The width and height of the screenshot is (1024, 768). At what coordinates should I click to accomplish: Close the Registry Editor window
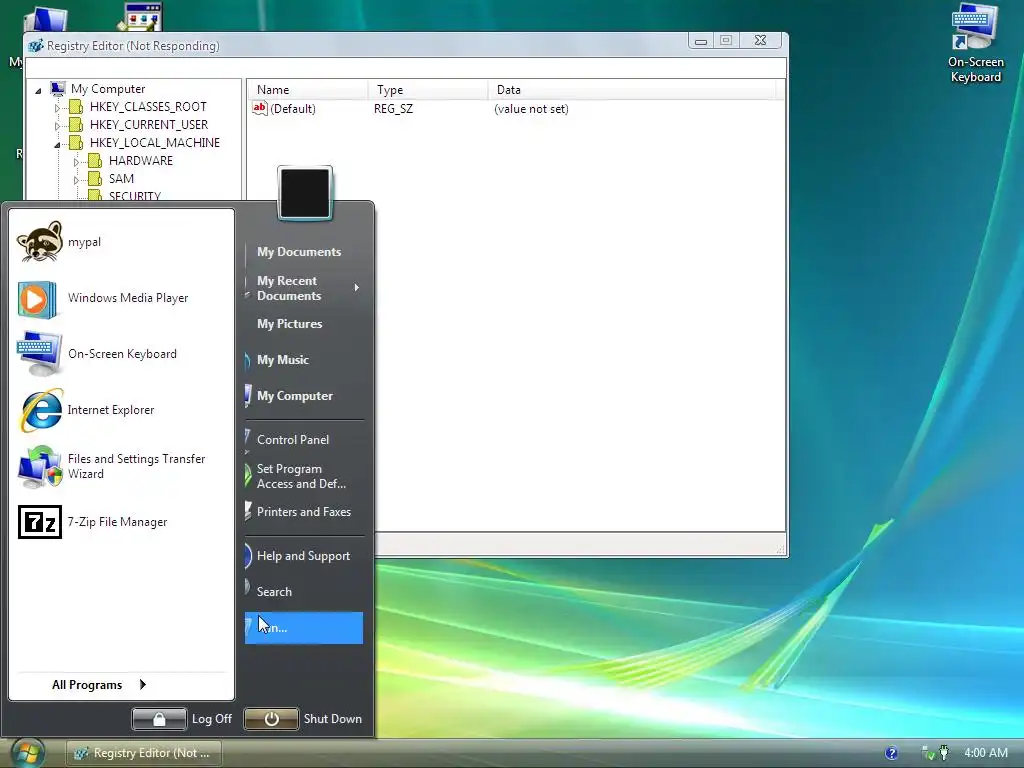(760, 41)
